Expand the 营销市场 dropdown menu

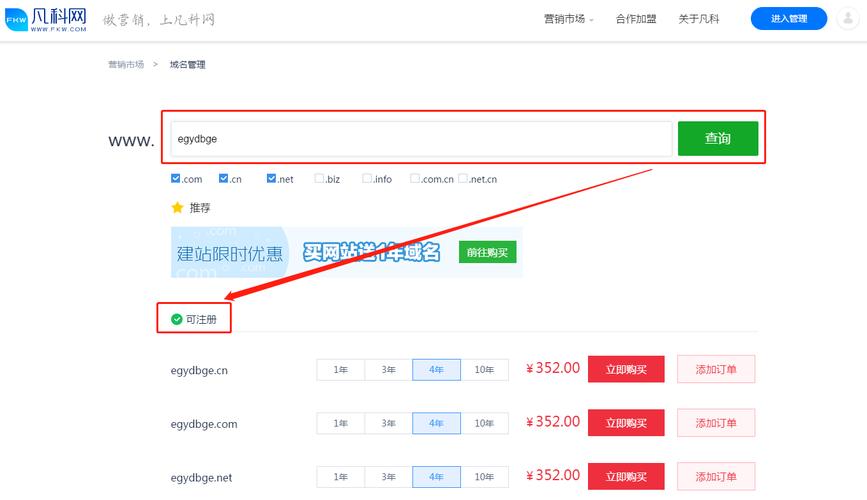tap(568, 19)
